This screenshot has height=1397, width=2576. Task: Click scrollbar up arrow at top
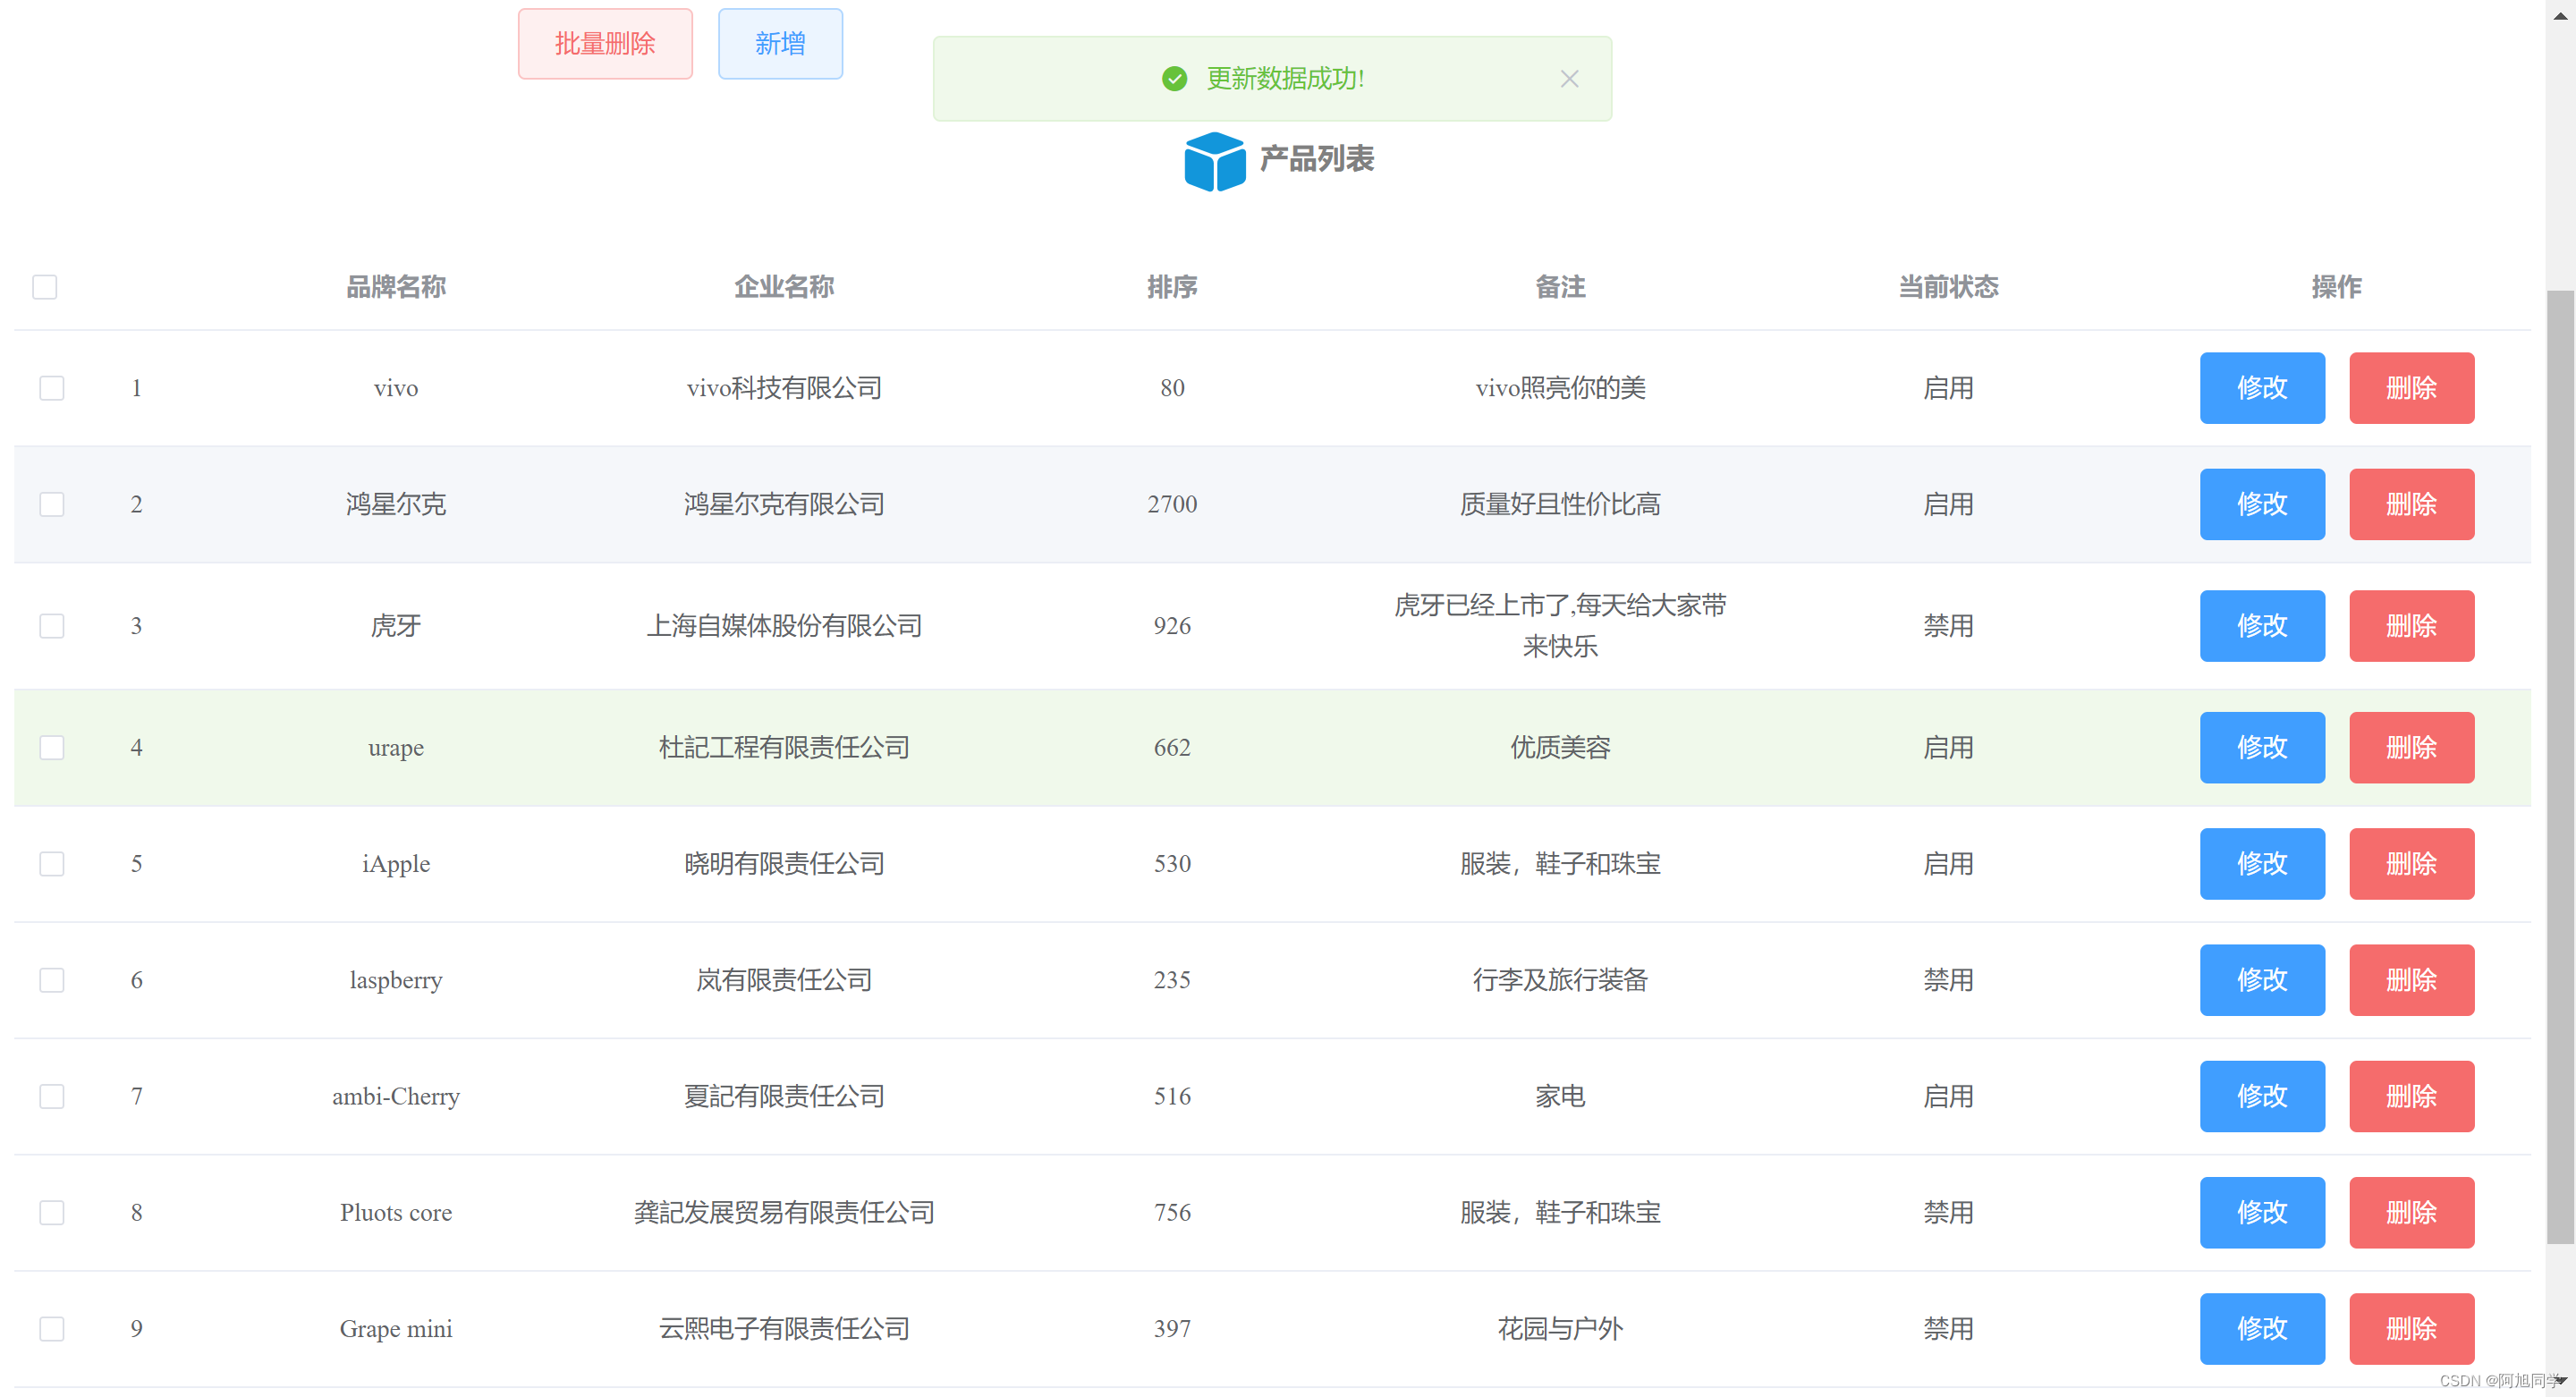tap(2560, 15)
